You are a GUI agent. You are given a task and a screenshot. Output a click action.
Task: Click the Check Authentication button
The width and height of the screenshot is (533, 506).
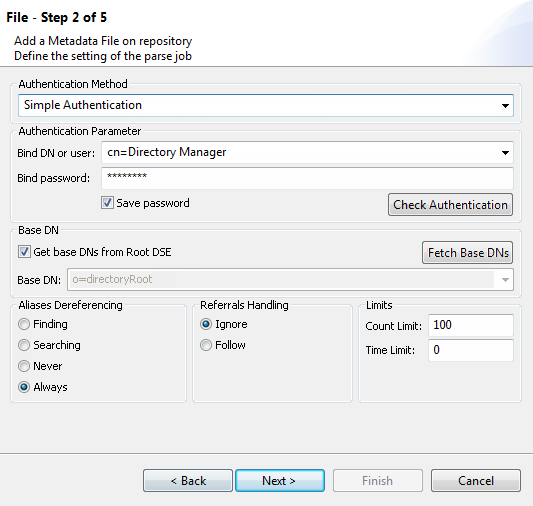(450, 205)
